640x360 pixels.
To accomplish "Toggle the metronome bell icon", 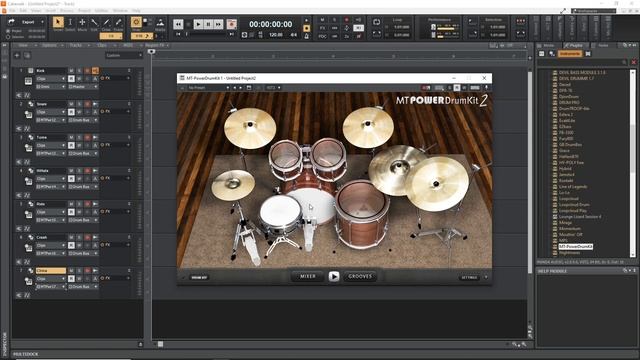I will pos(307,36).
